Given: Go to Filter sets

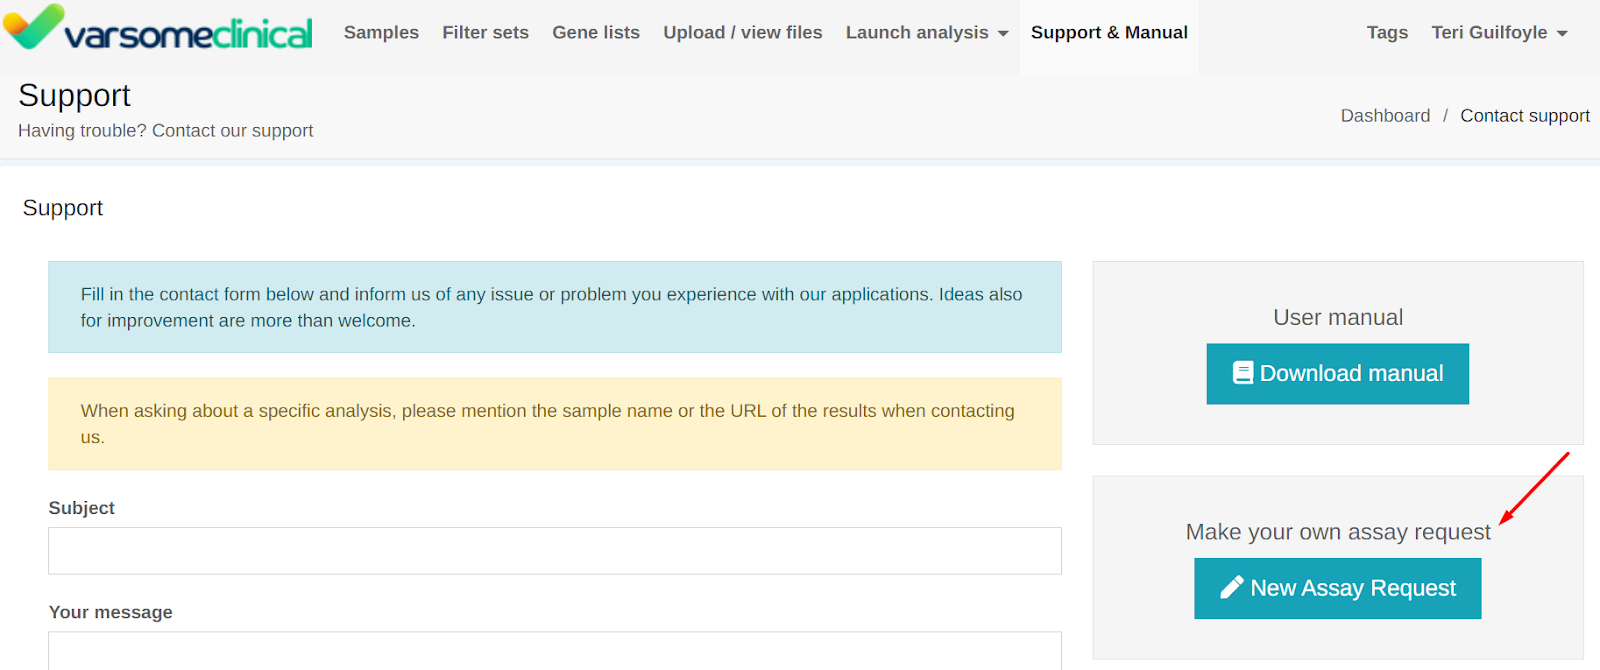Looking at the screenshot, I should click(x=485, y=33).
